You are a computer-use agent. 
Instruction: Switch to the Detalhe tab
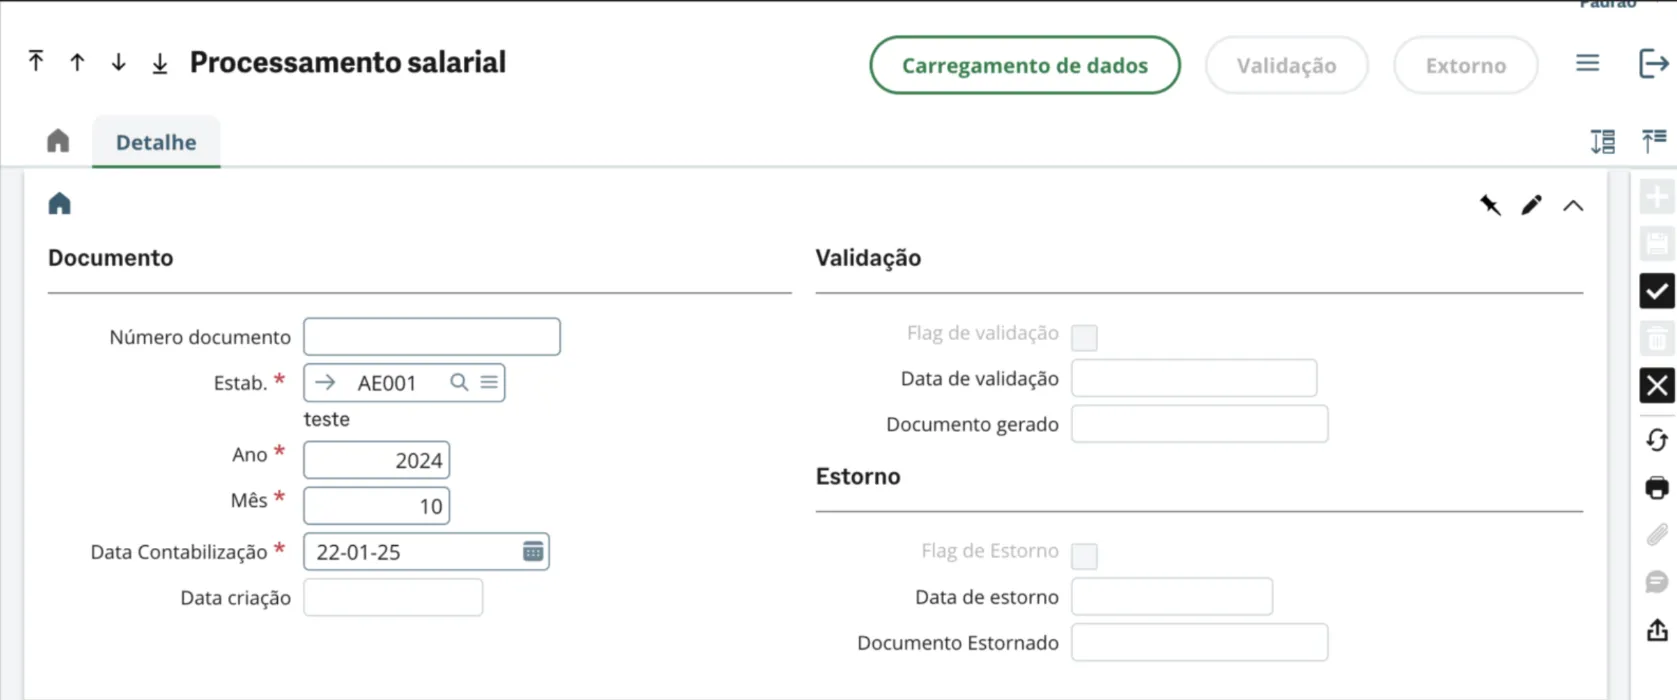tap(156, 142)
